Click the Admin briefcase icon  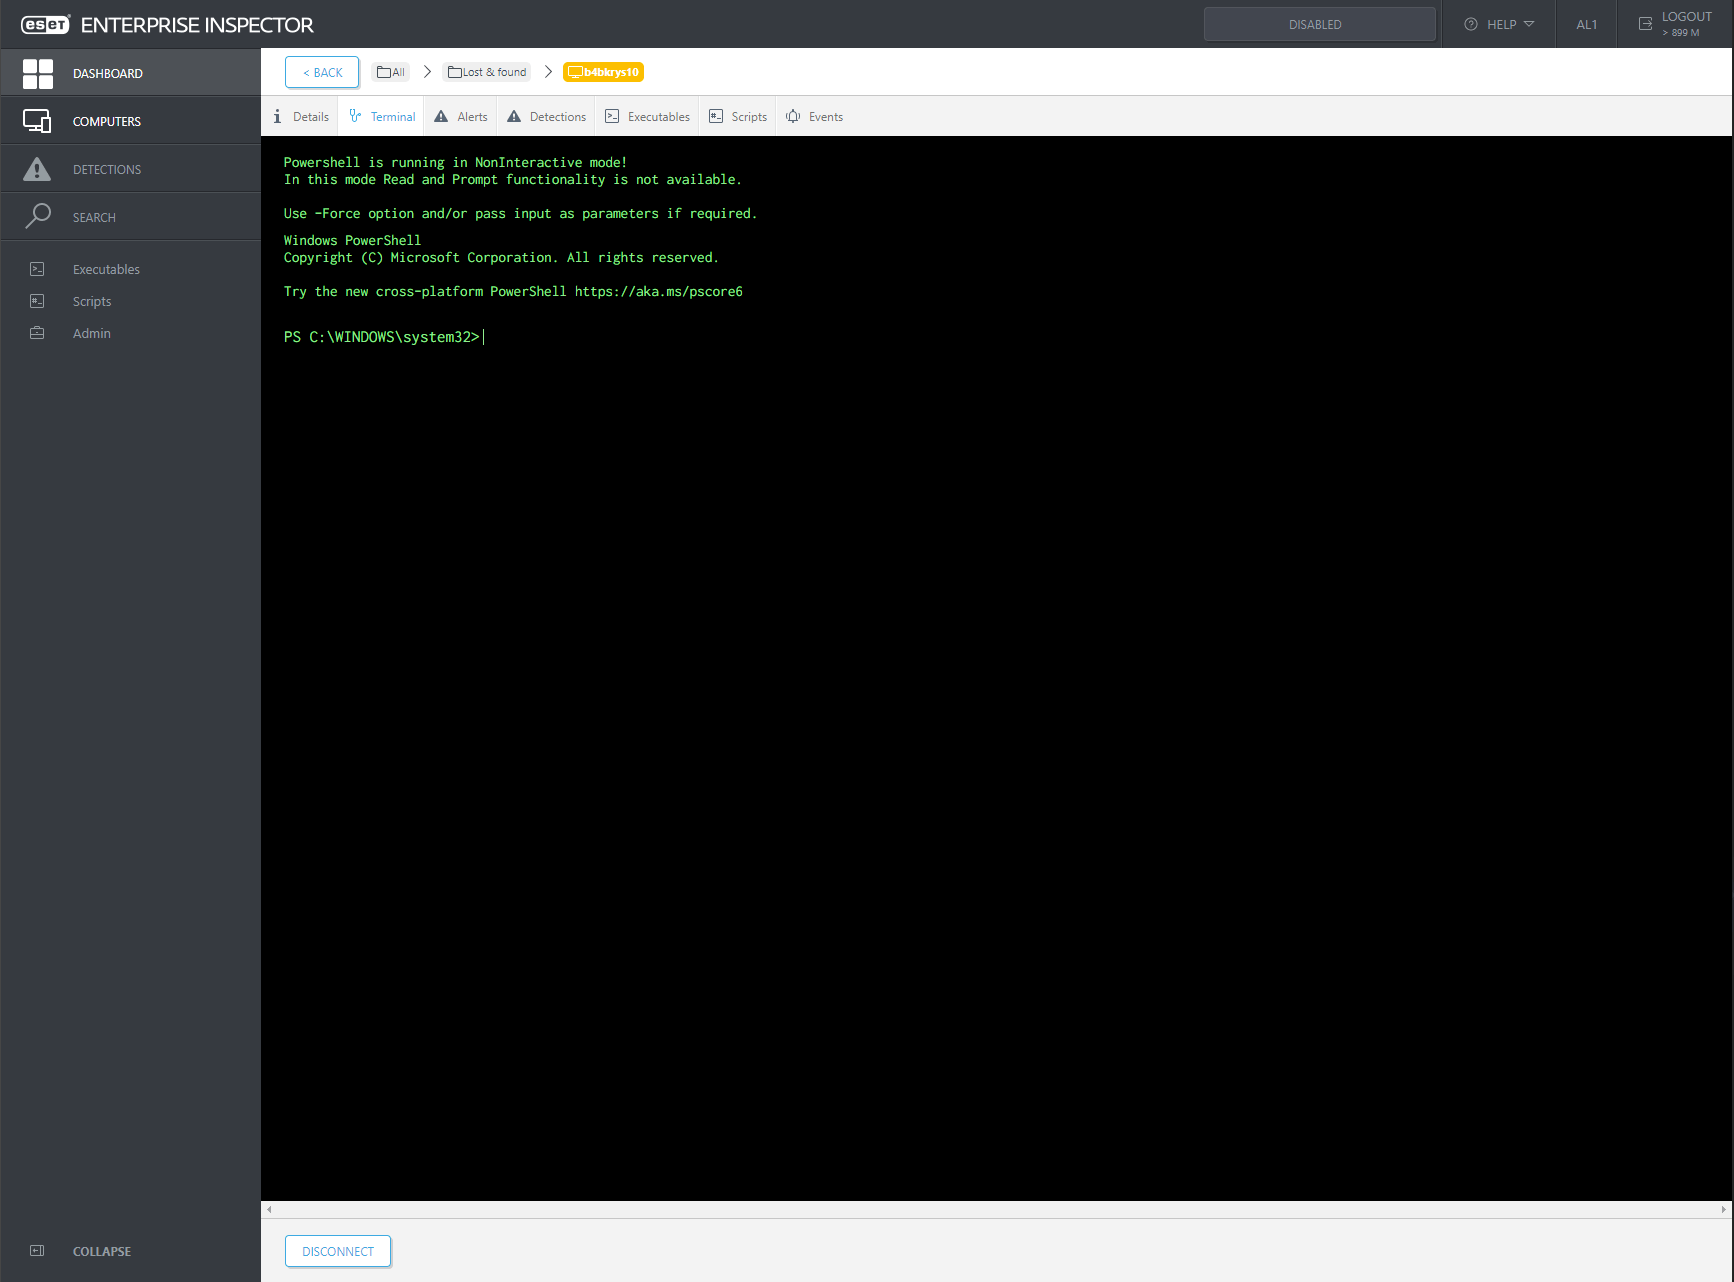(x=37, y=333)
